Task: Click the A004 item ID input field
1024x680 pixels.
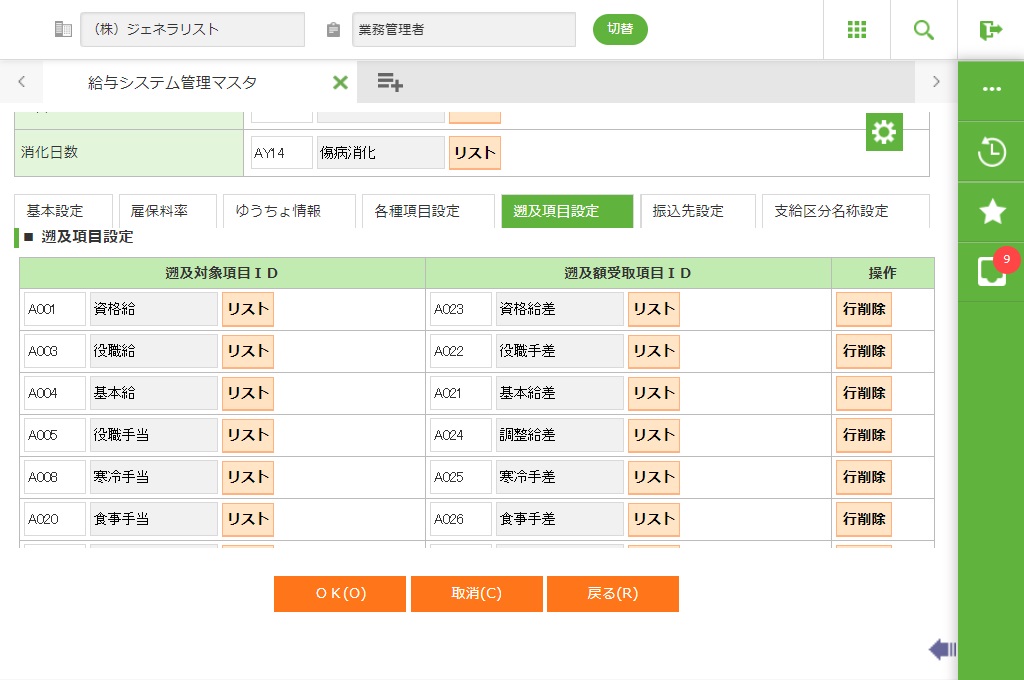Action: [x=55, y=393]
